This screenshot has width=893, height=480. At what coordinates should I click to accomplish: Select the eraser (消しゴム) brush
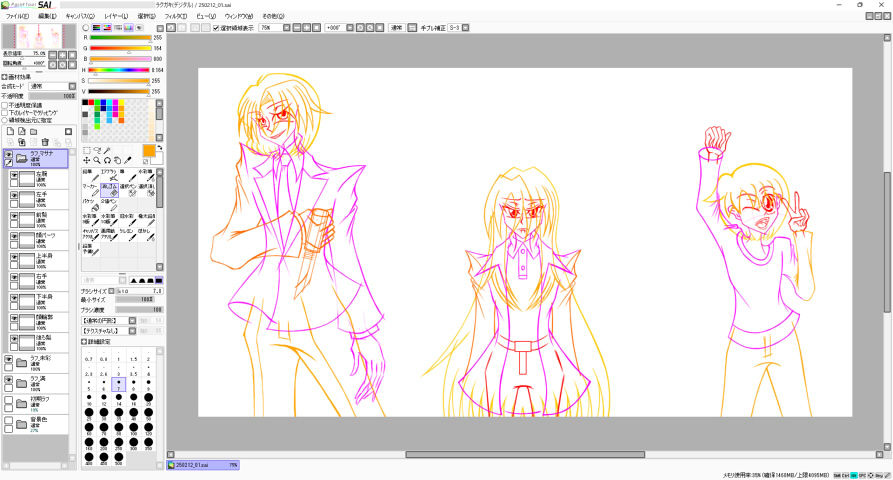coord(110,188)
